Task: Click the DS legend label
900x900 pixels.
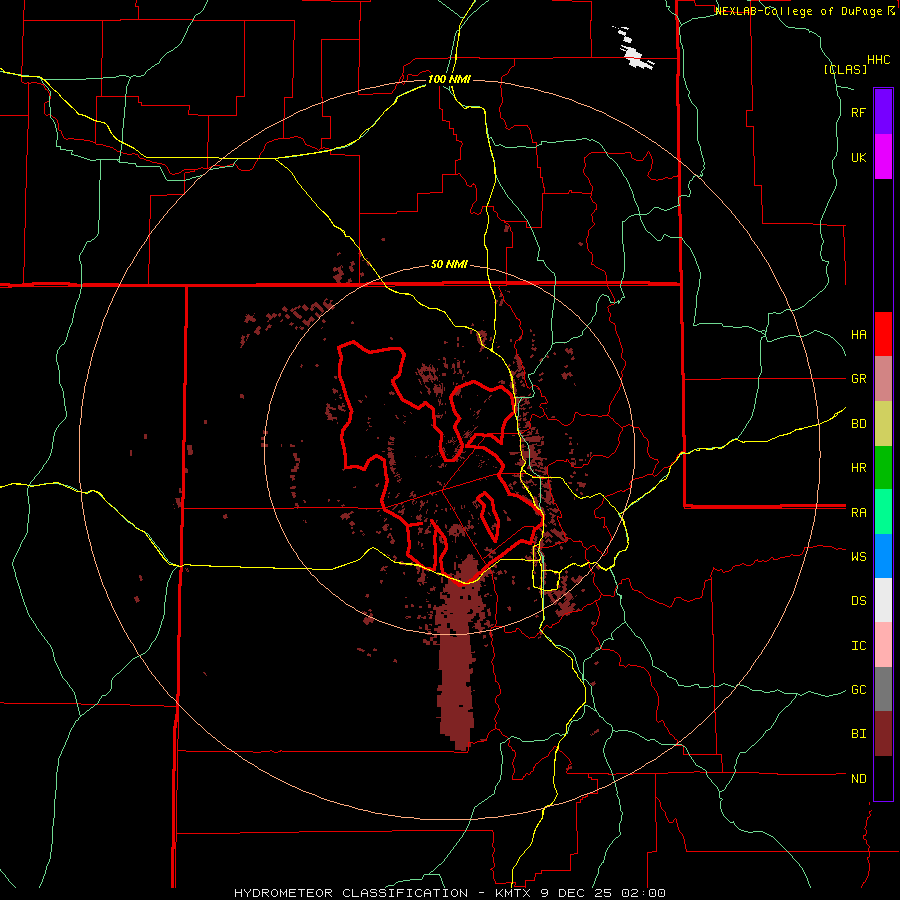Action: [859, 600]
